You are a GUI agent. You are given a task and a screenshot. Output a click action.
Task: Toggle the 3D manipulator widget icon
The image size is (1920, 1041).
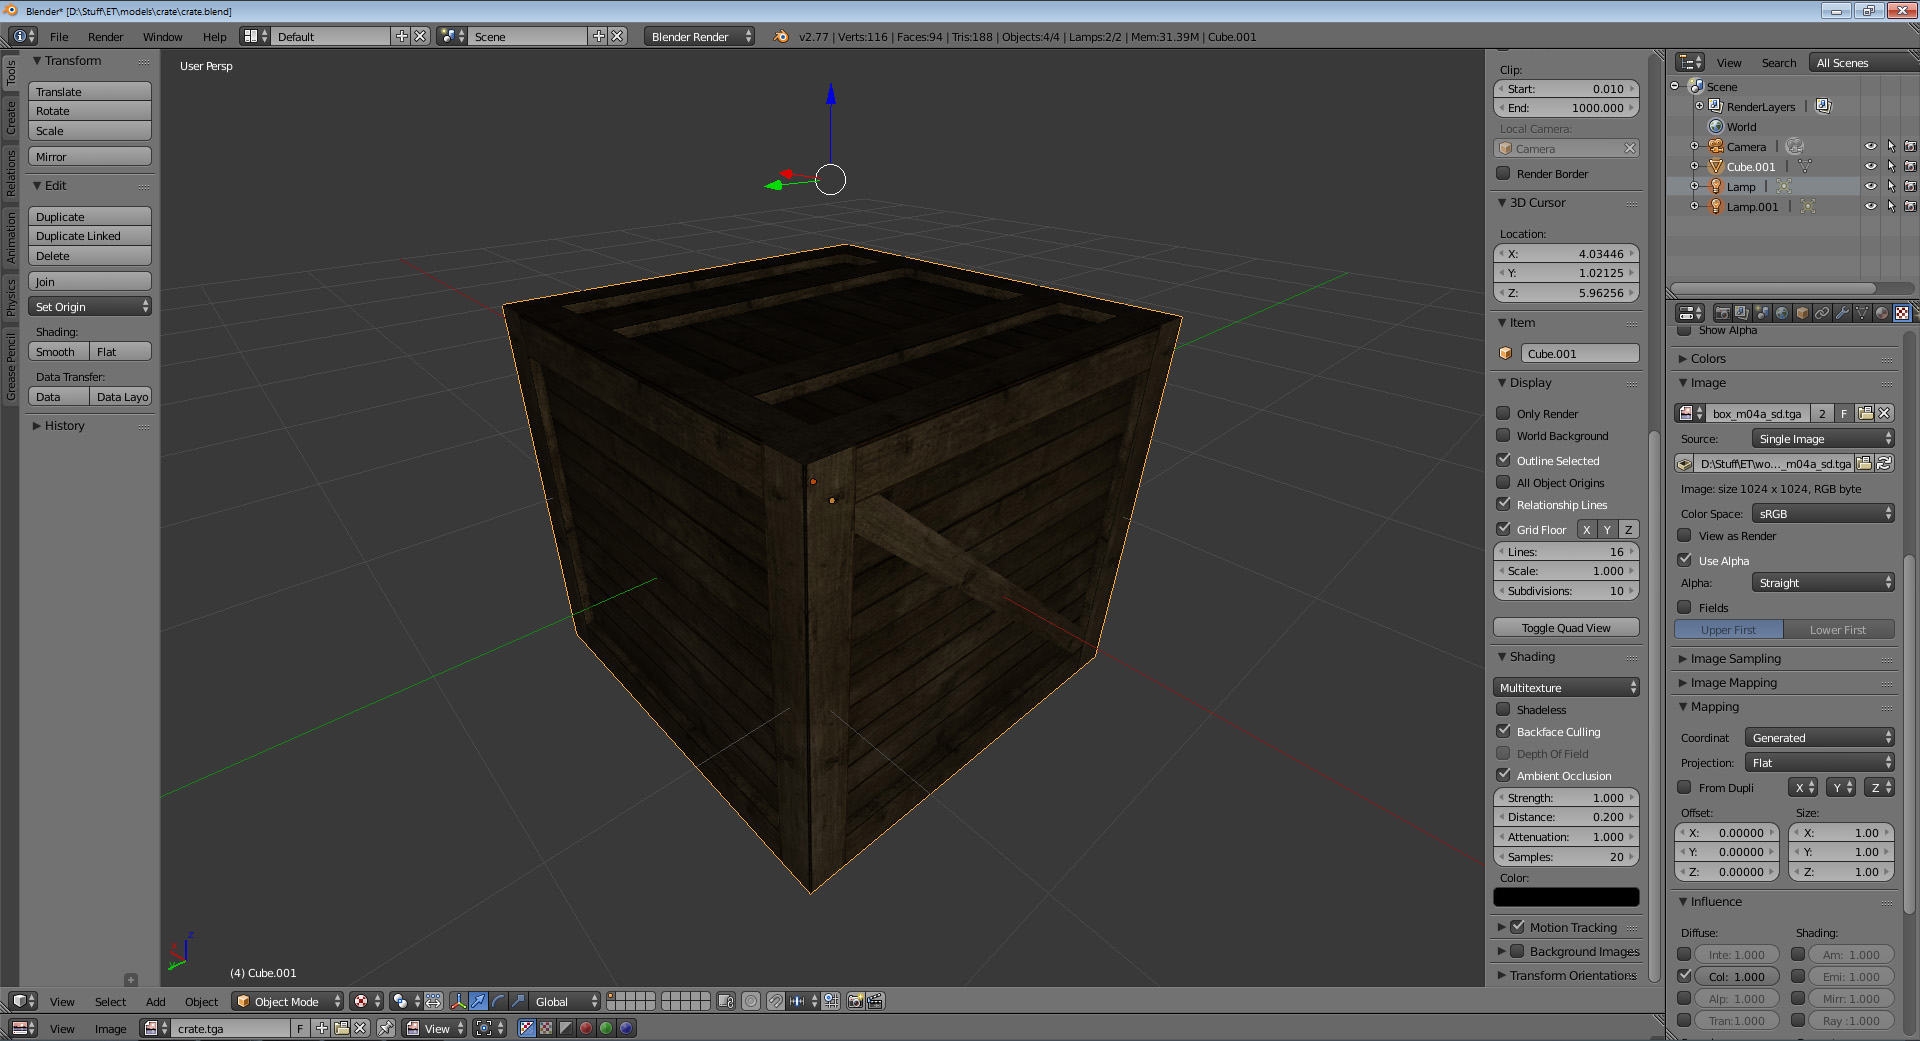[458, 1001]
